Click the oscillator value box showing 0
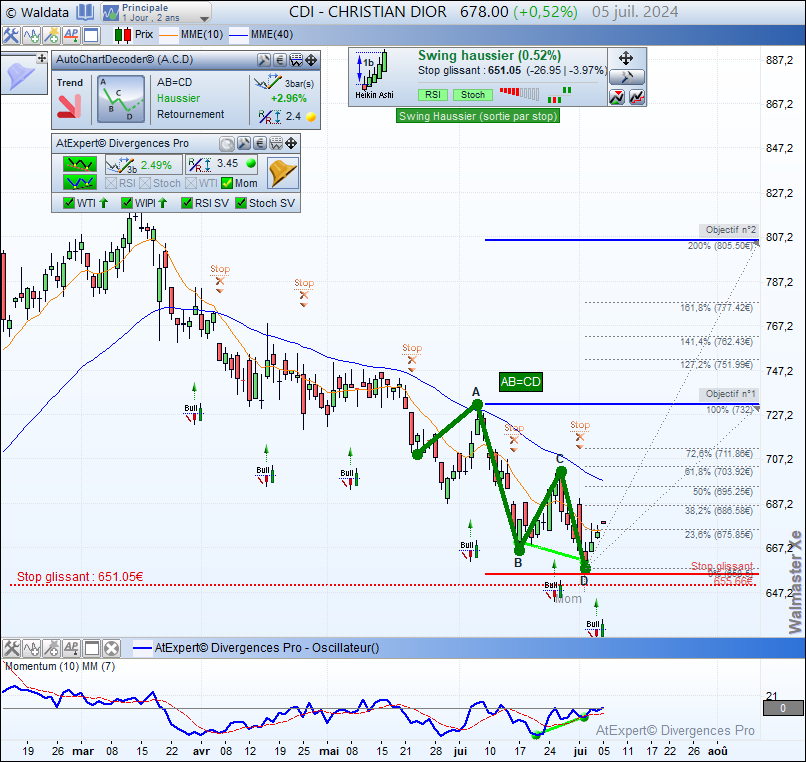Image resolution: width=806 pixels, height=762 pixels. (x=783, y=708)
